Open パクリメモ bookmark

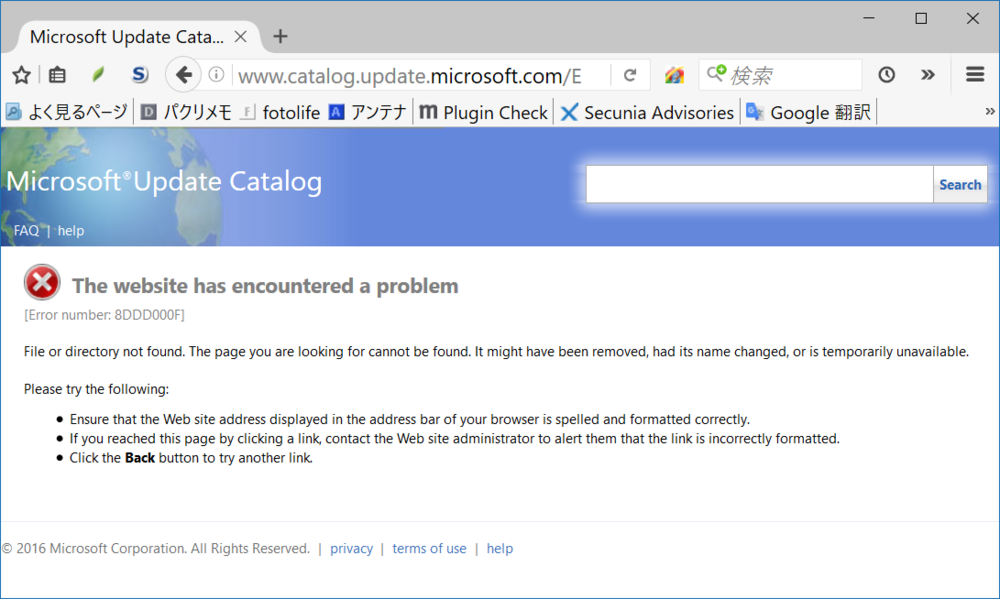tap(186, 112)
